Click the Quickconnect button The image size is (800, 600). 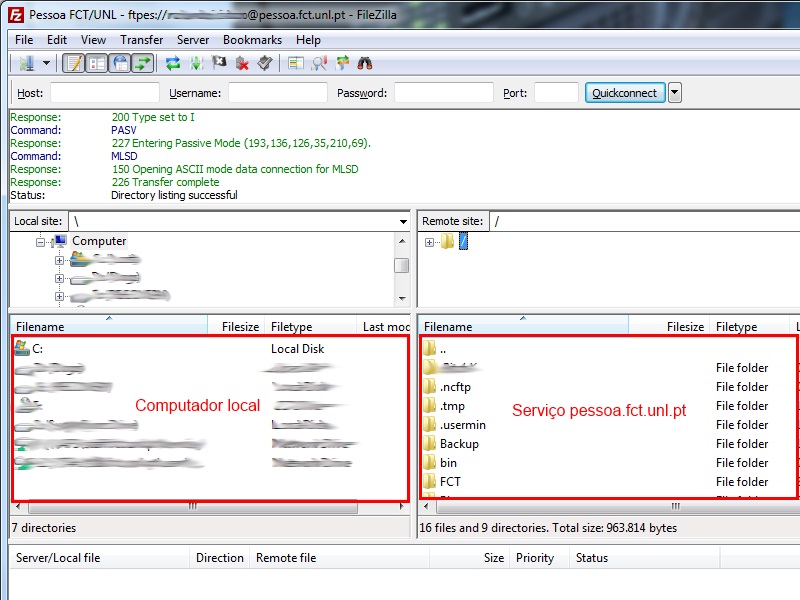click(625, 93)
